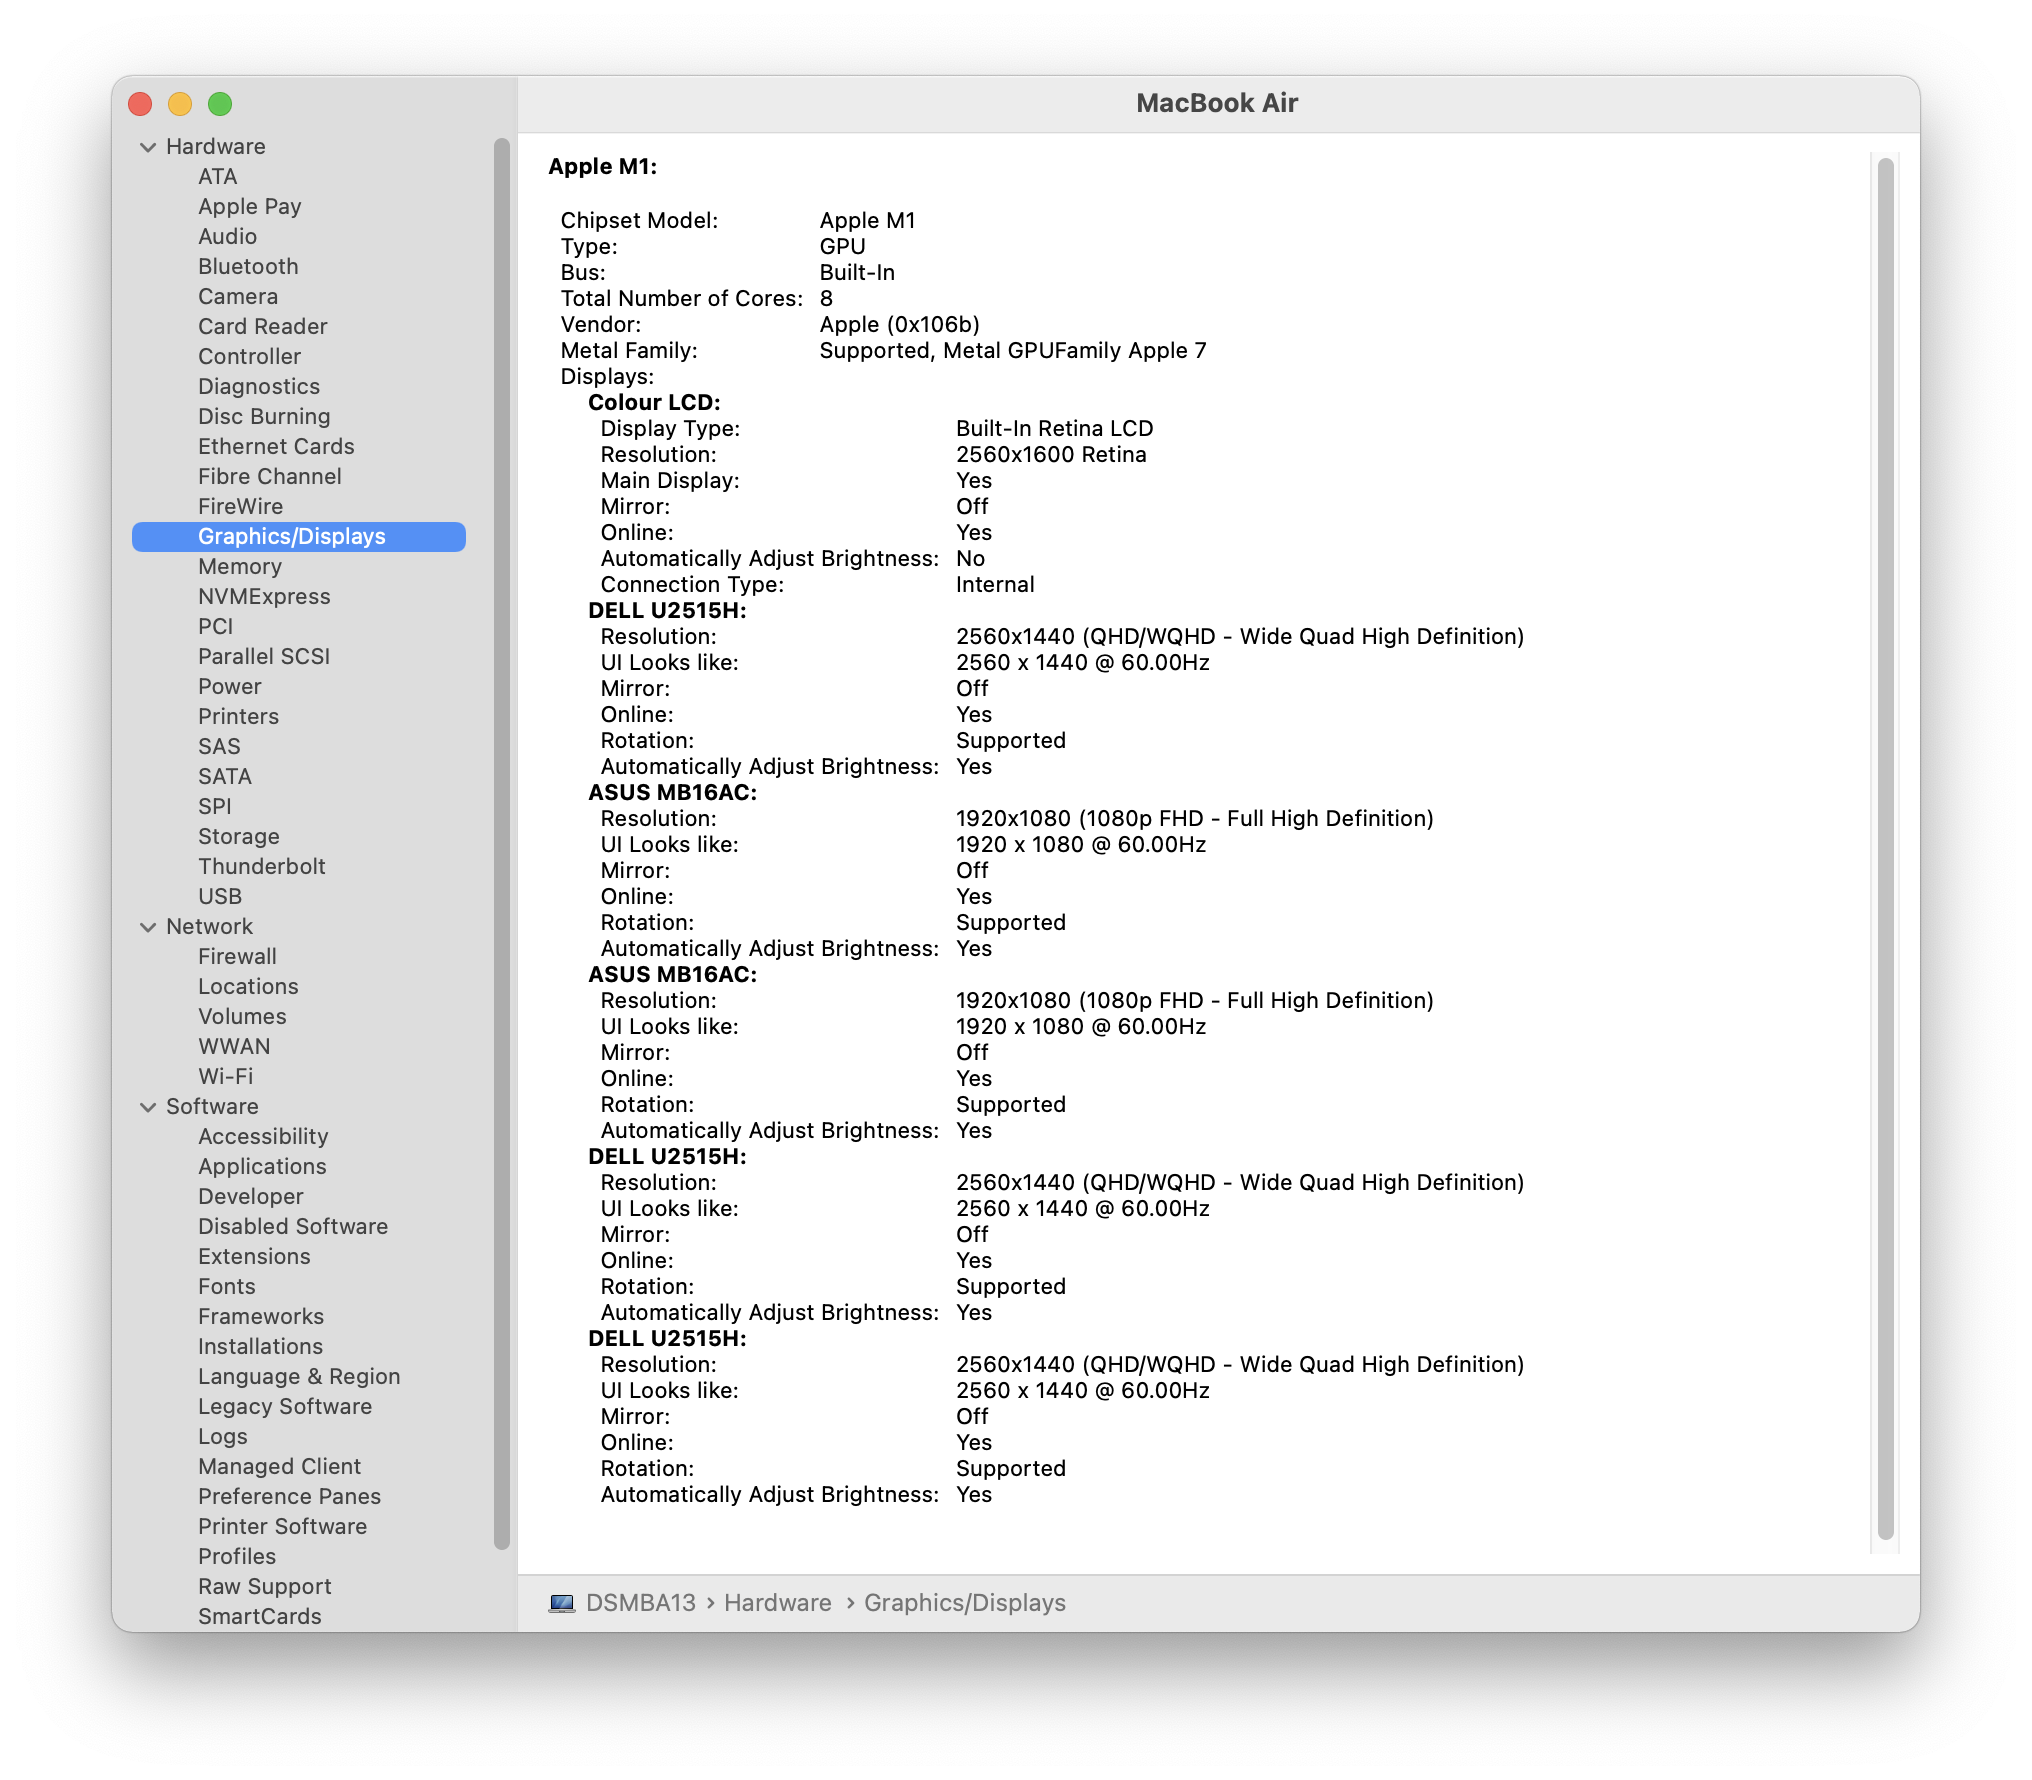Click the laptop icon in path bar

tap(562, 1603)
